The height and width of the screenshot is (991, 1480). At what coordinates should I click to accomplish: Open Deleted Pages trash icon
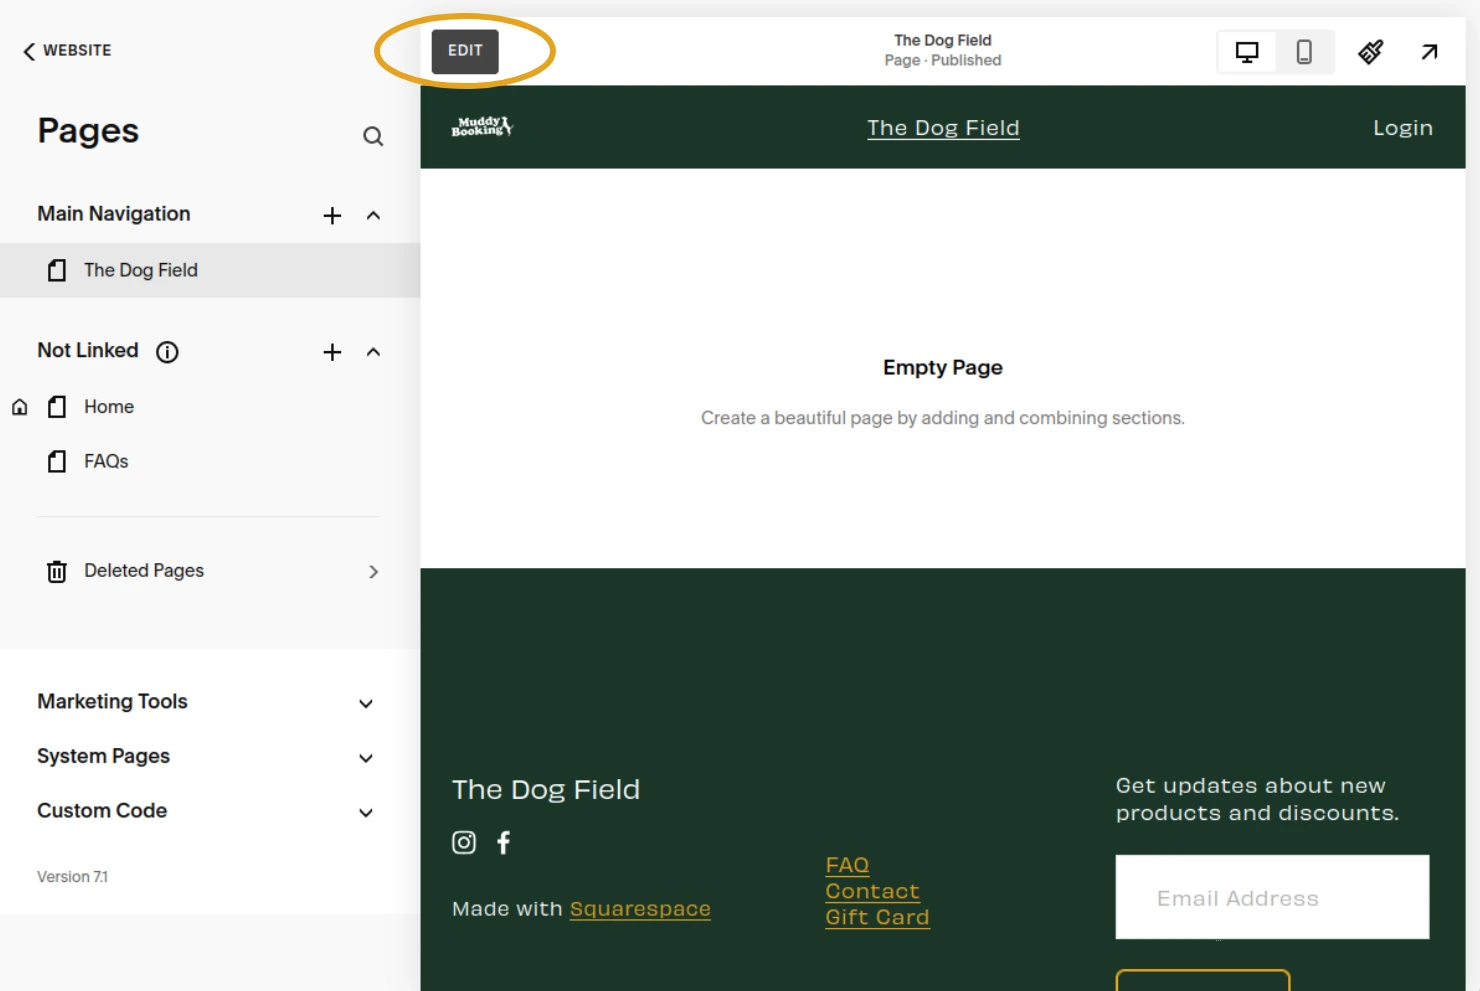click(x=57, y=571)
